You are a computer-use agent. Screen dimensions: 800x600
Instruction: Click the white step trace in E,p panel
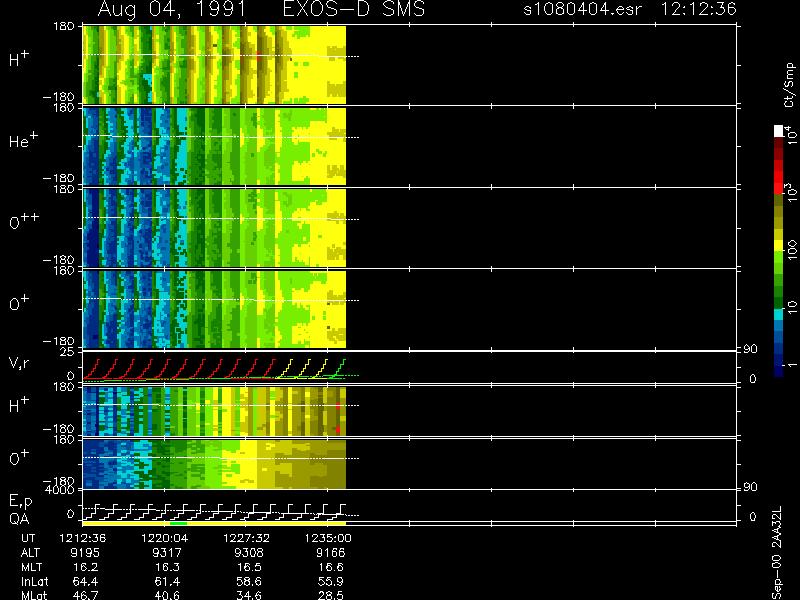(214, 512)
